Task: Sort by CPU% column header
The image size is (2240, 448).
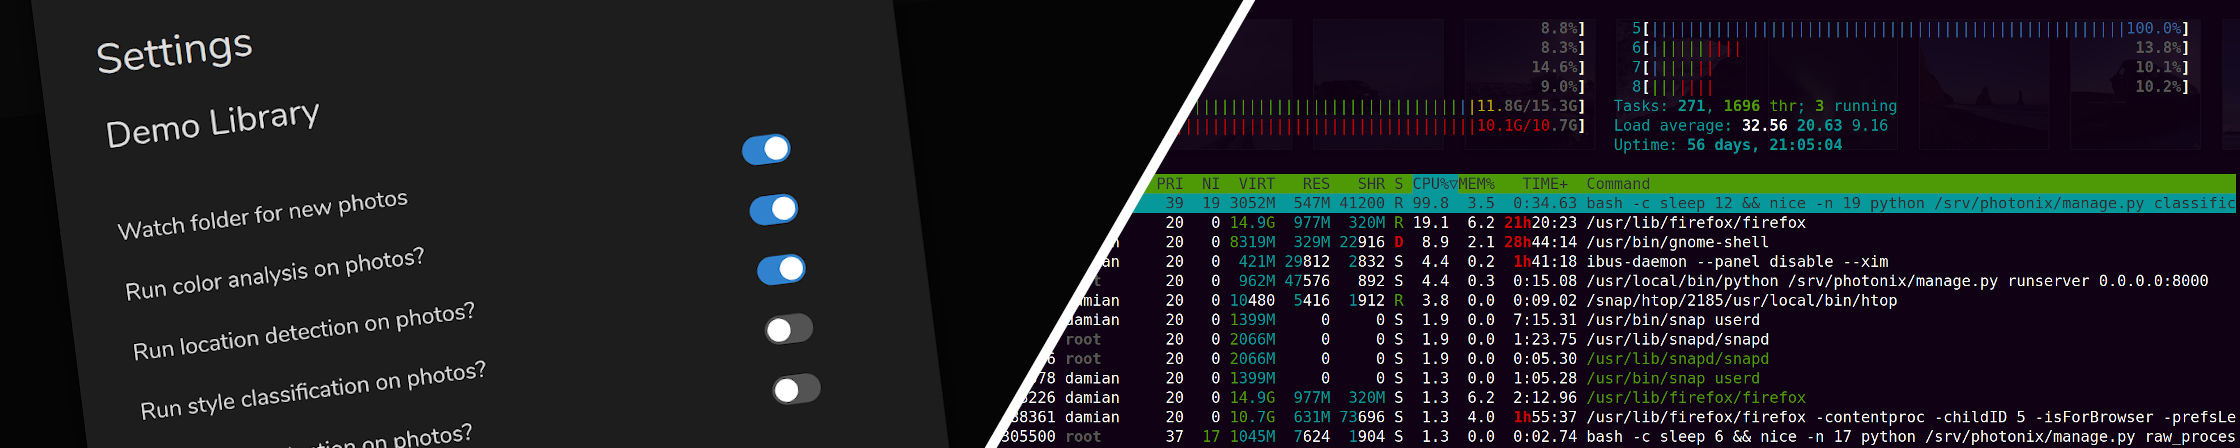Action: [x=1433, y=184]
